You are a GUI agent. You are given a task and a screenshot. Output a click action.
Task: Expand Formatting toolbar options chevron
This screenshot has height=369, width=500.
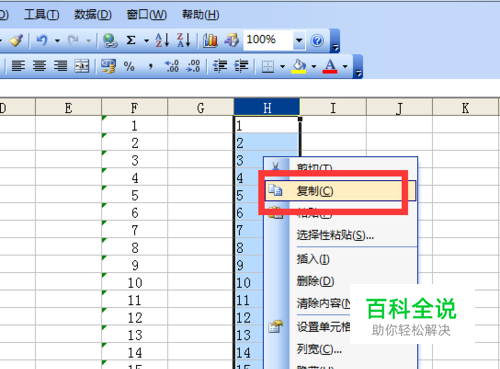358,67
